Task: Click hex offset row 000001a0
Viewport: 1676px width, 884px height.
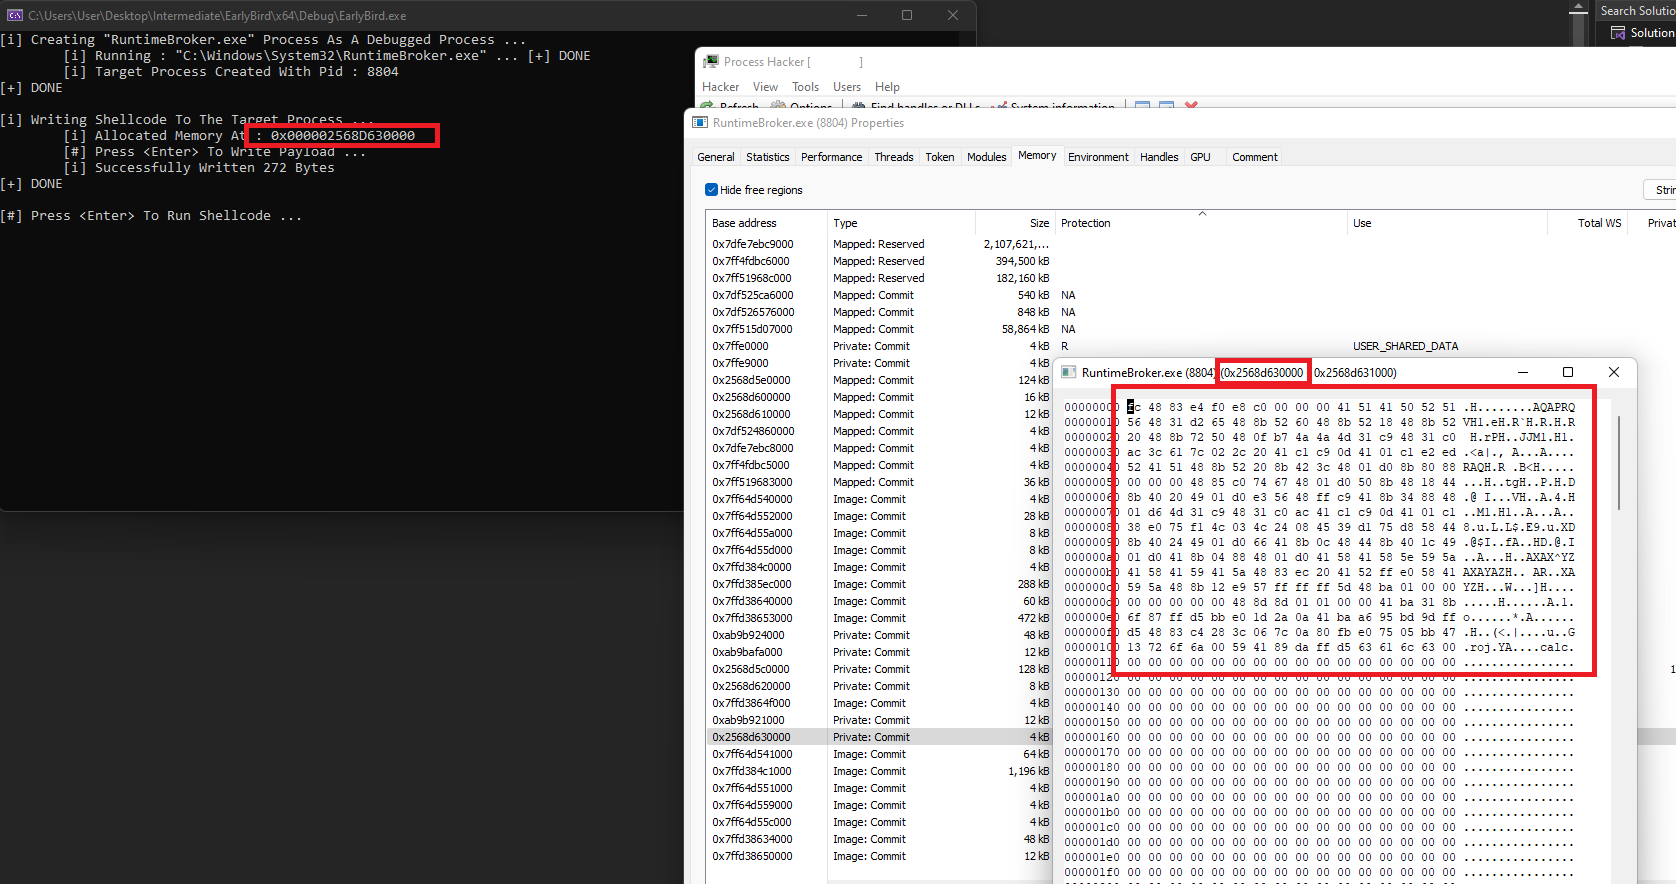Action: pyautogui.click(x=1319, y=797)
